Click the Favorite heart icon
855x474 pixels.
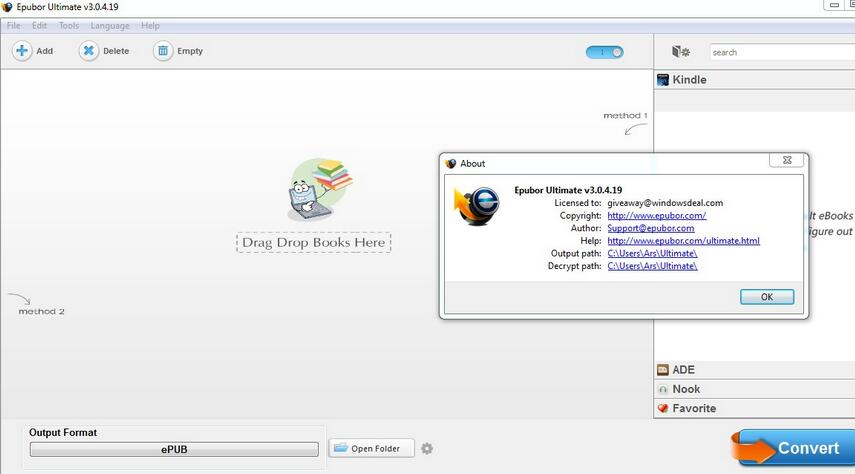click(x=663, y=408)
